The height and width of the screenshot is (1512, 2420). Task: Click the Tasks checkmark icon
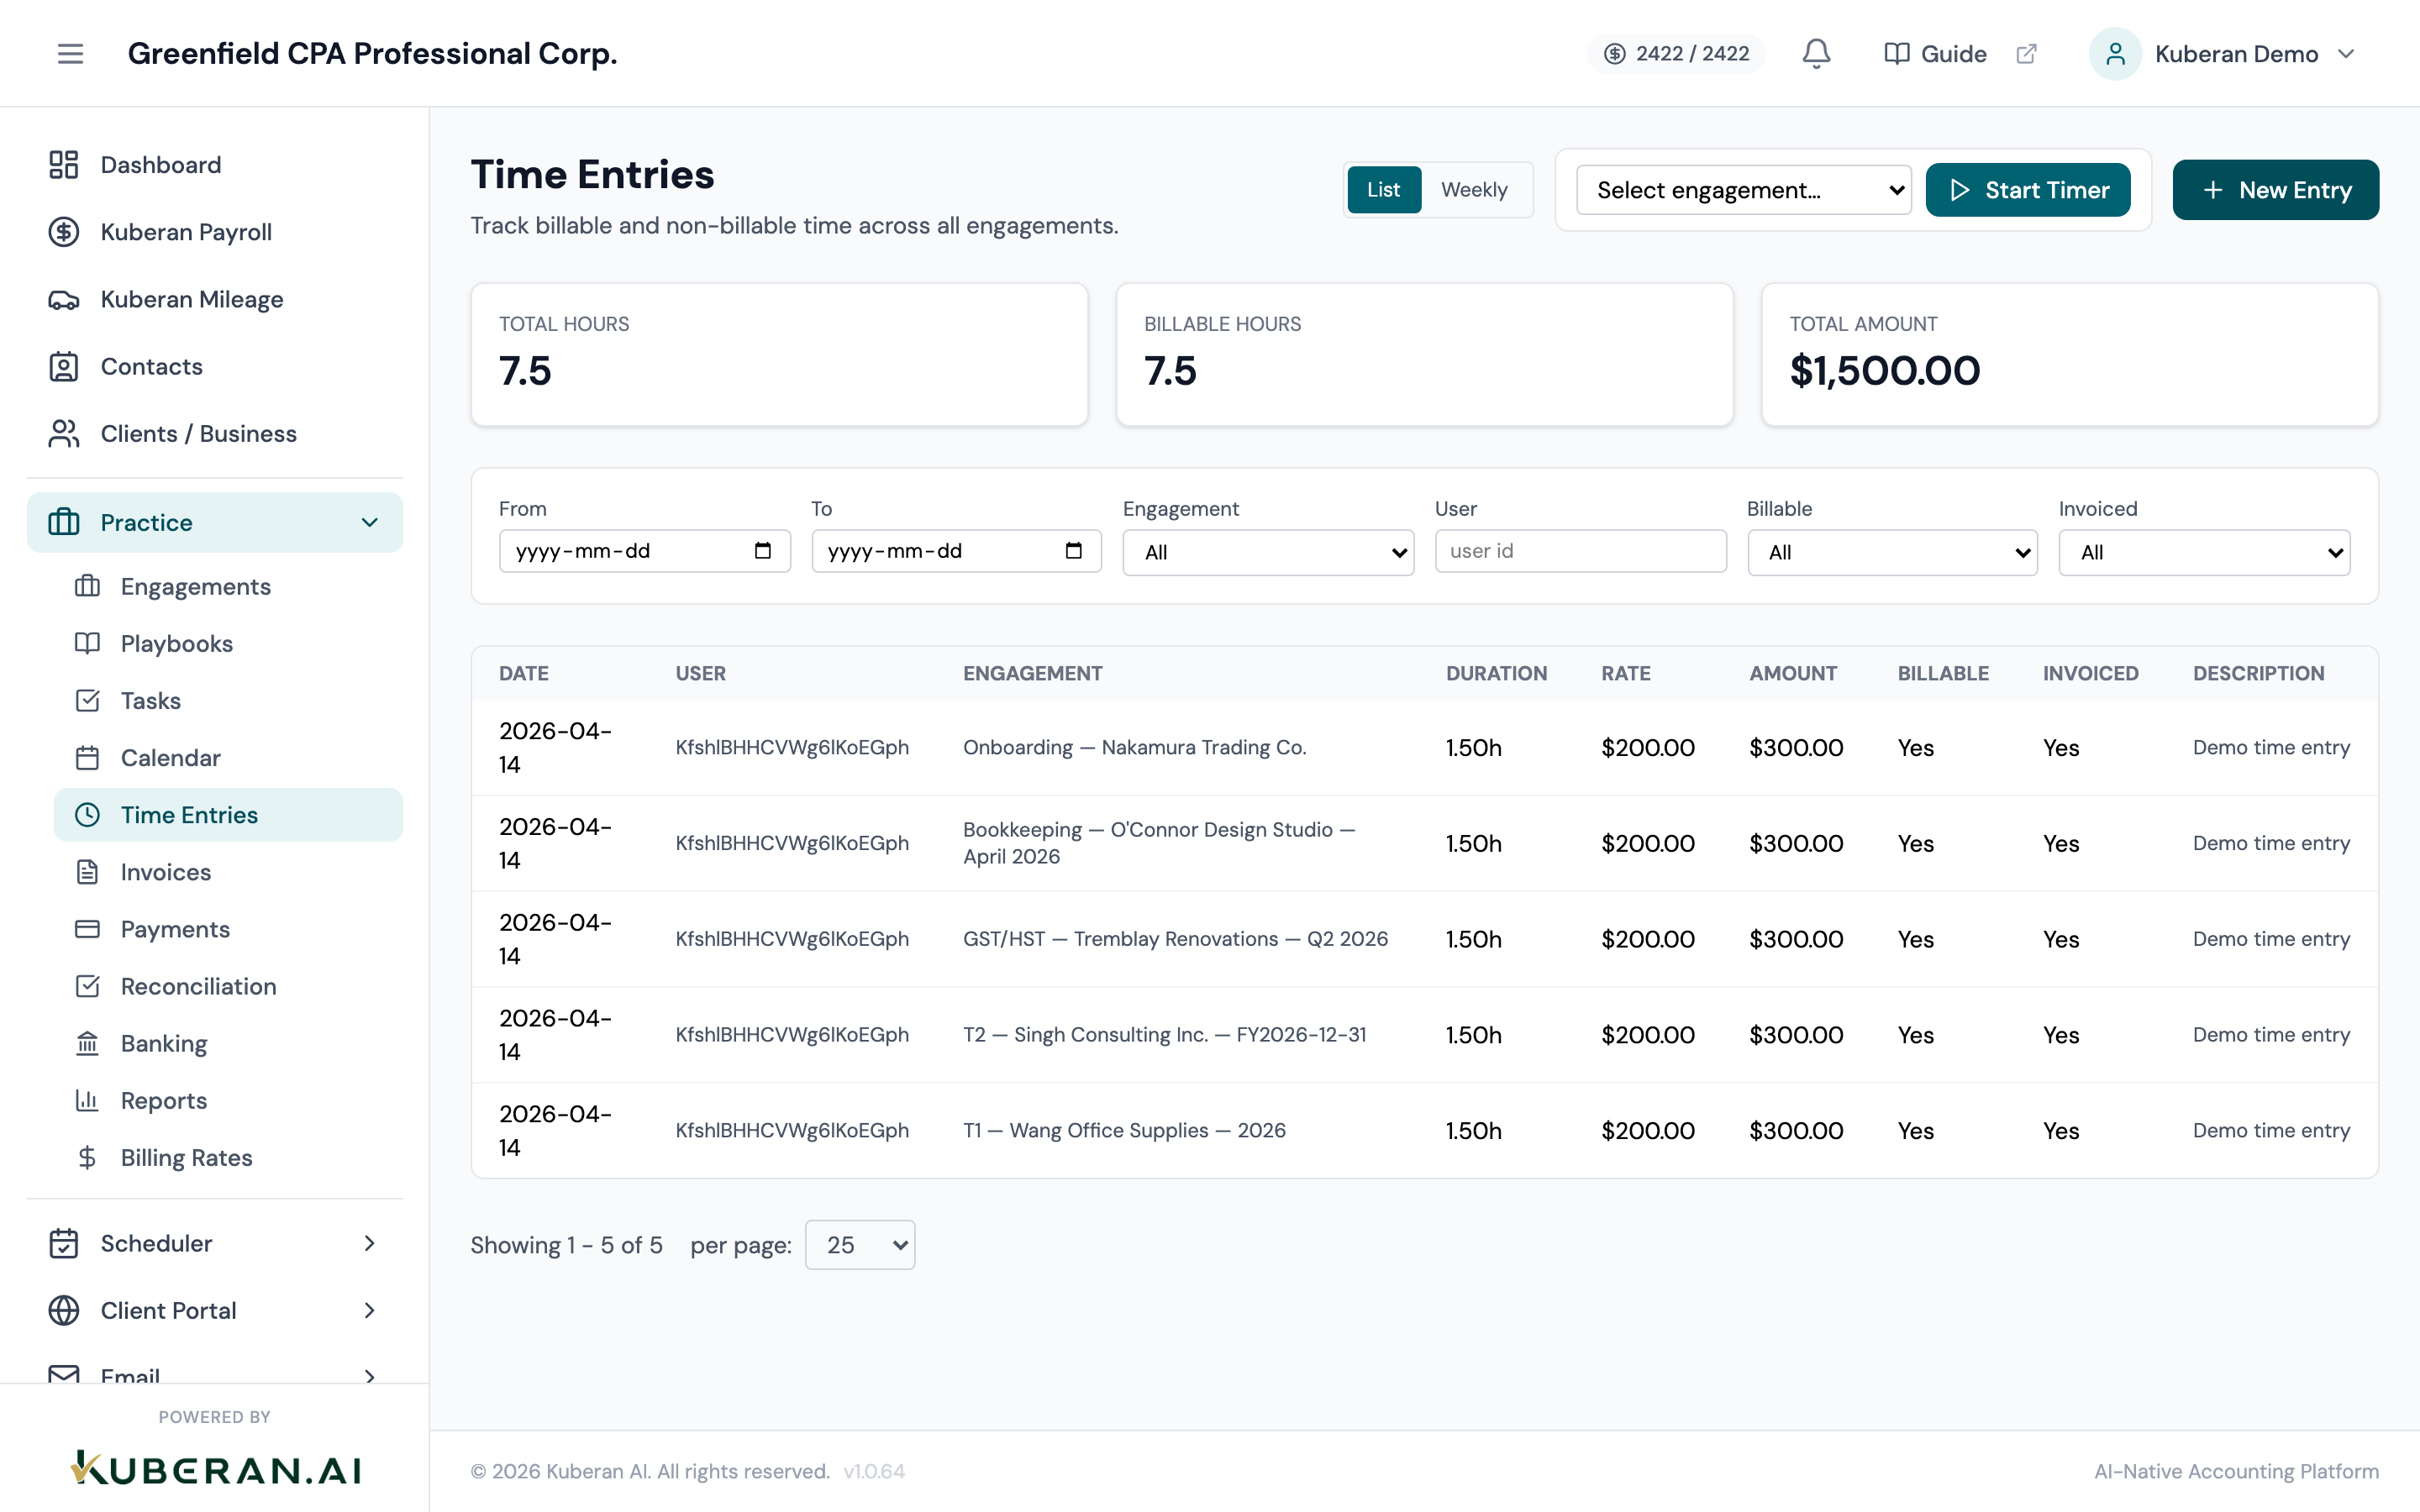click(x=87, y=700)
